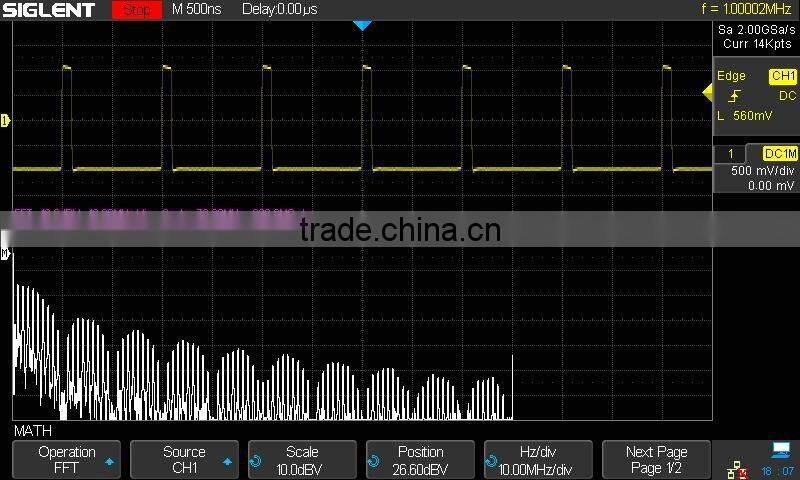The width and height of the screenshot is (800, 480).
Task: Click the blue trigger position marker
Action: [362, 26]
